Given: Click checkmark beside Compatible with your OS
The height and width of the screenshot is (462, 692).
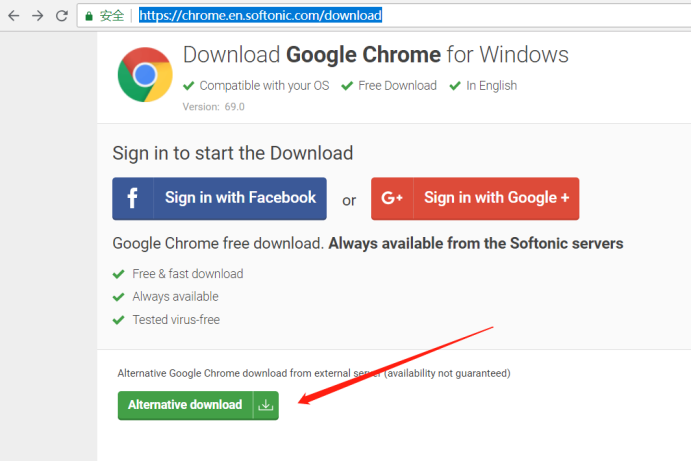Looking at the screenshot, I should point(190,86).
